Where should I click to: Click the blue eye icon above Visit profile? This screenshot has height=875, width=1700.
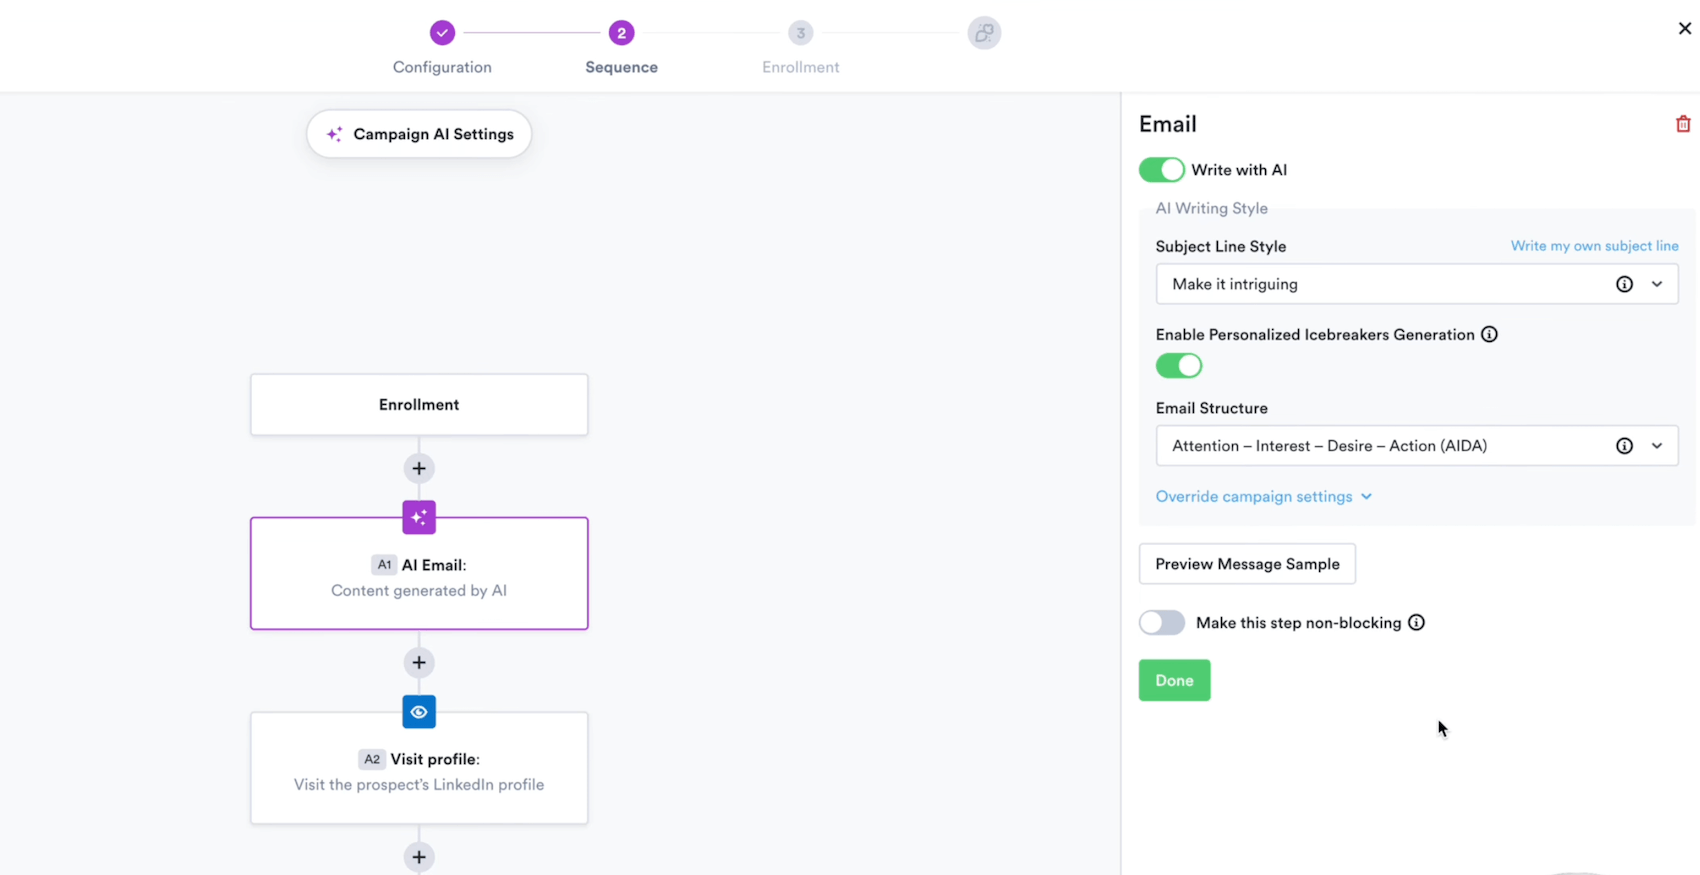419,712
